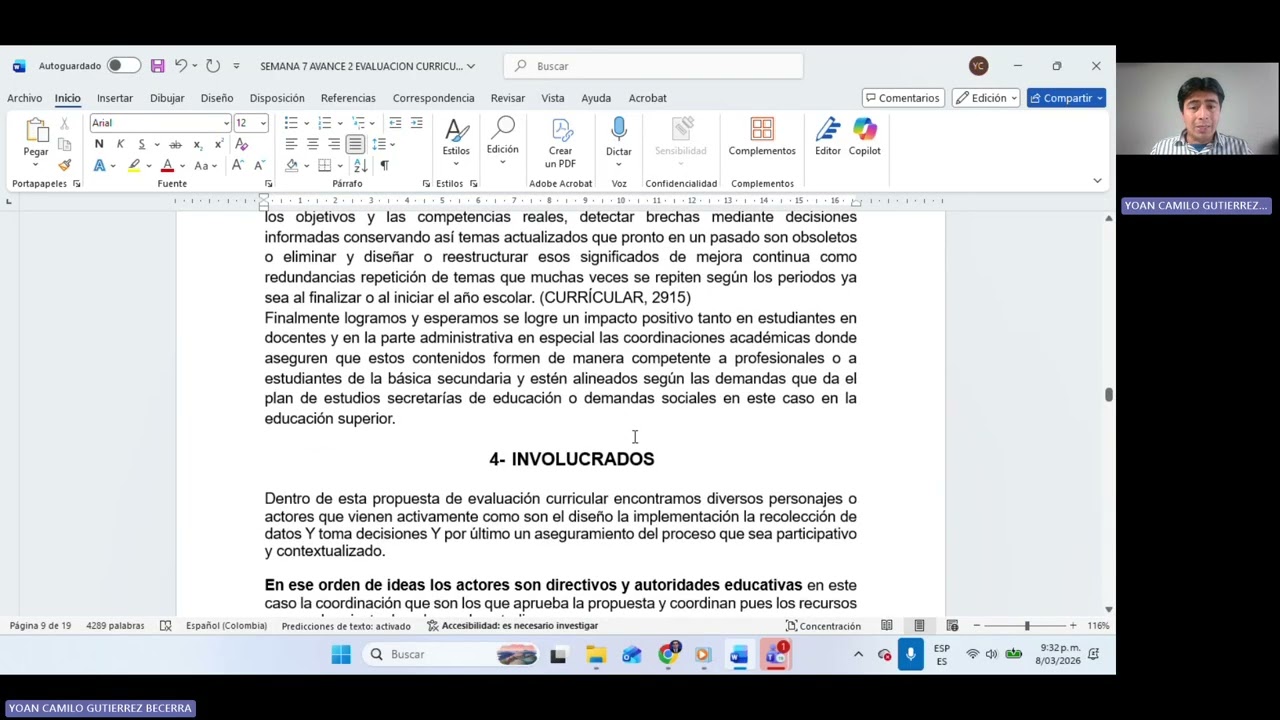This screenshot has height=720, width=1280.
Task: Toggle justified alignment
Action: point(355,144)
